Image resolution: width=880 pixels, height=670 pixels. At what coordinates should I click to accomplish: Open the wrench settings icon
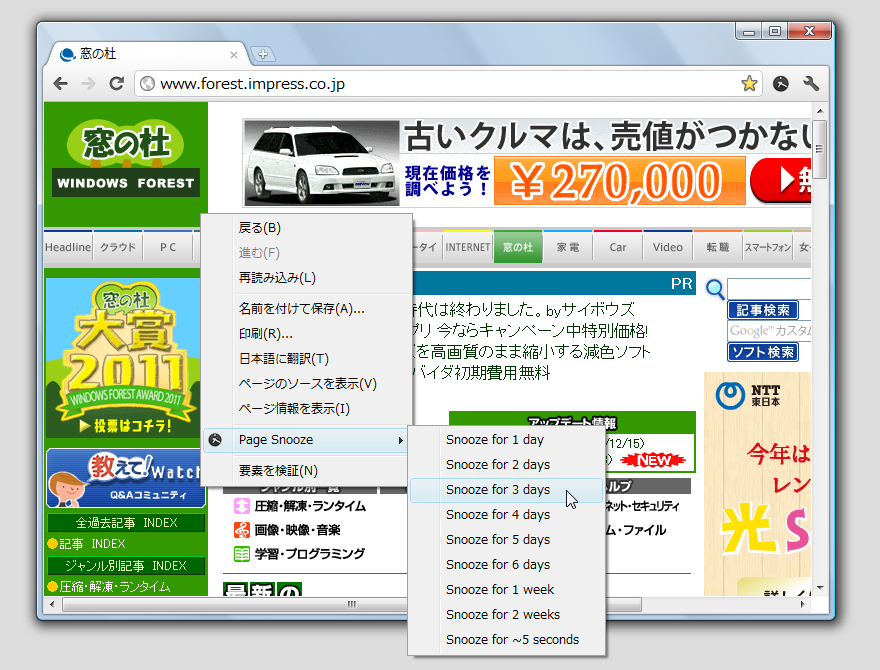(812, 84)
